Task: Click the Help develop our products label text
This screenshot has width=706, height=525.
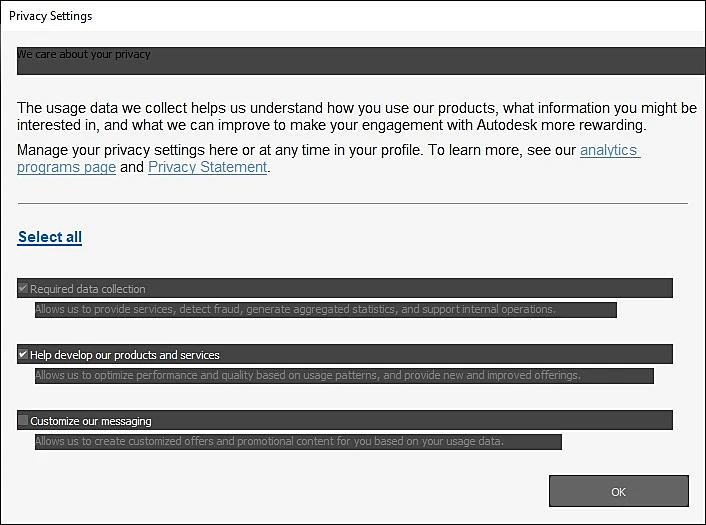Action: [125, 355]
